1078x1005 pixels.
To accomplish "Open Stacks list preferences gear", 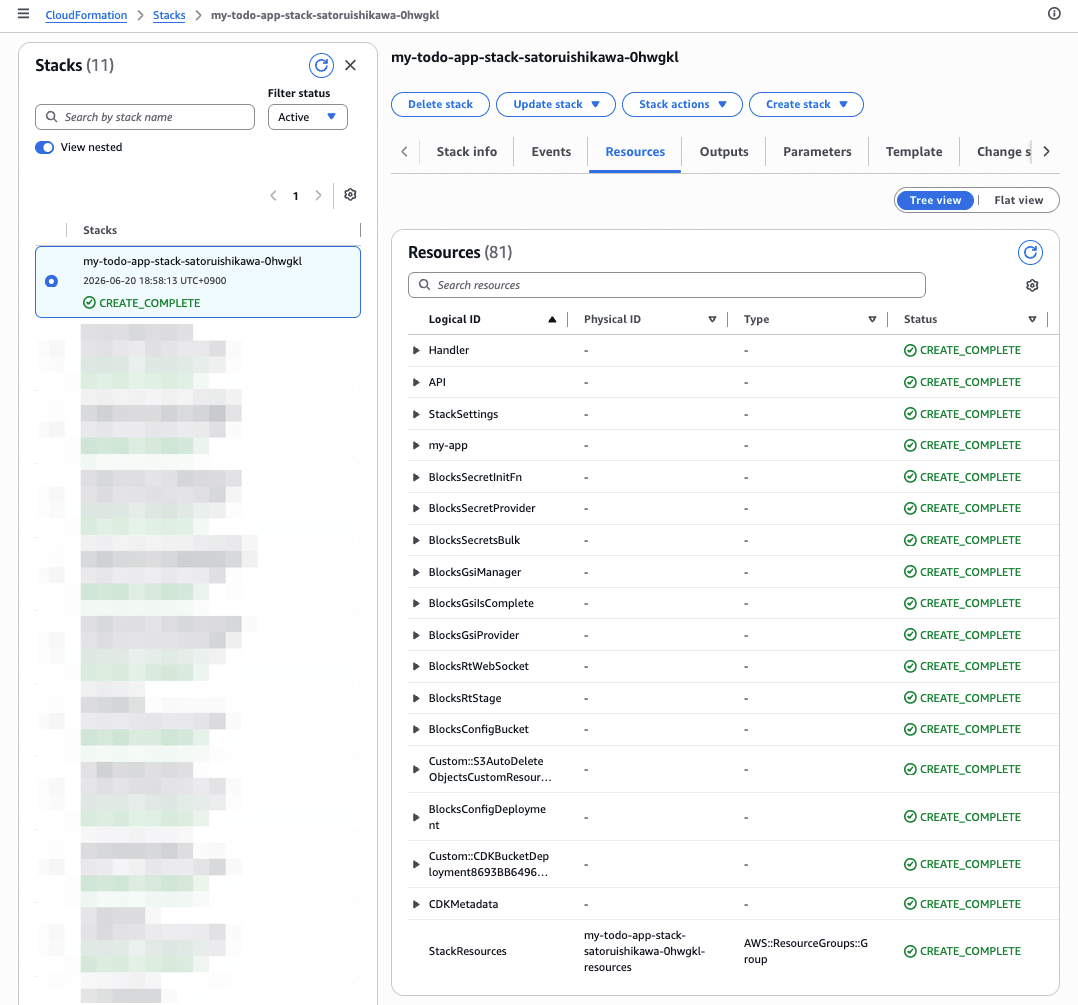I will coord(350,195).
